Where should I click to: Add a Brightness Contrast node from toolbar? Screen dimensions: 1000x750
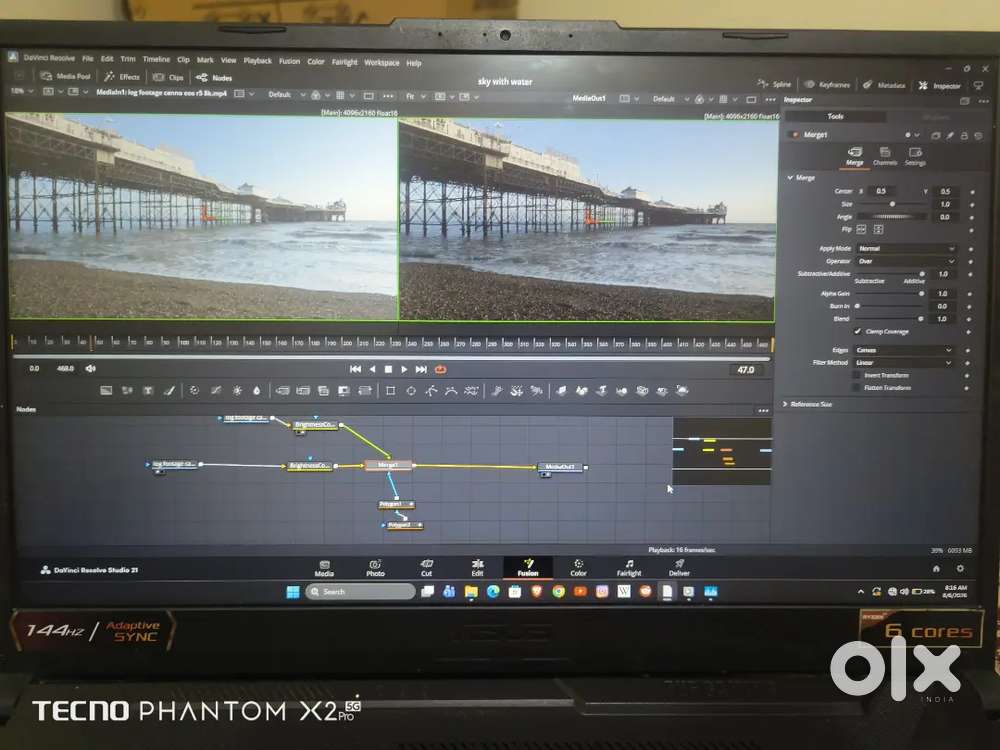pos(237,390)
